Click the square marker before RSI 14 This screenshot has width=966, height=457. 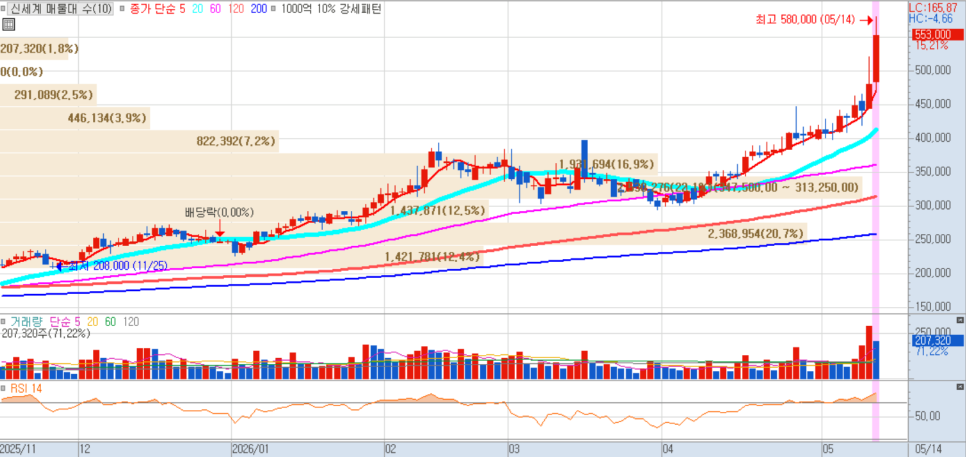click(3, 388)
